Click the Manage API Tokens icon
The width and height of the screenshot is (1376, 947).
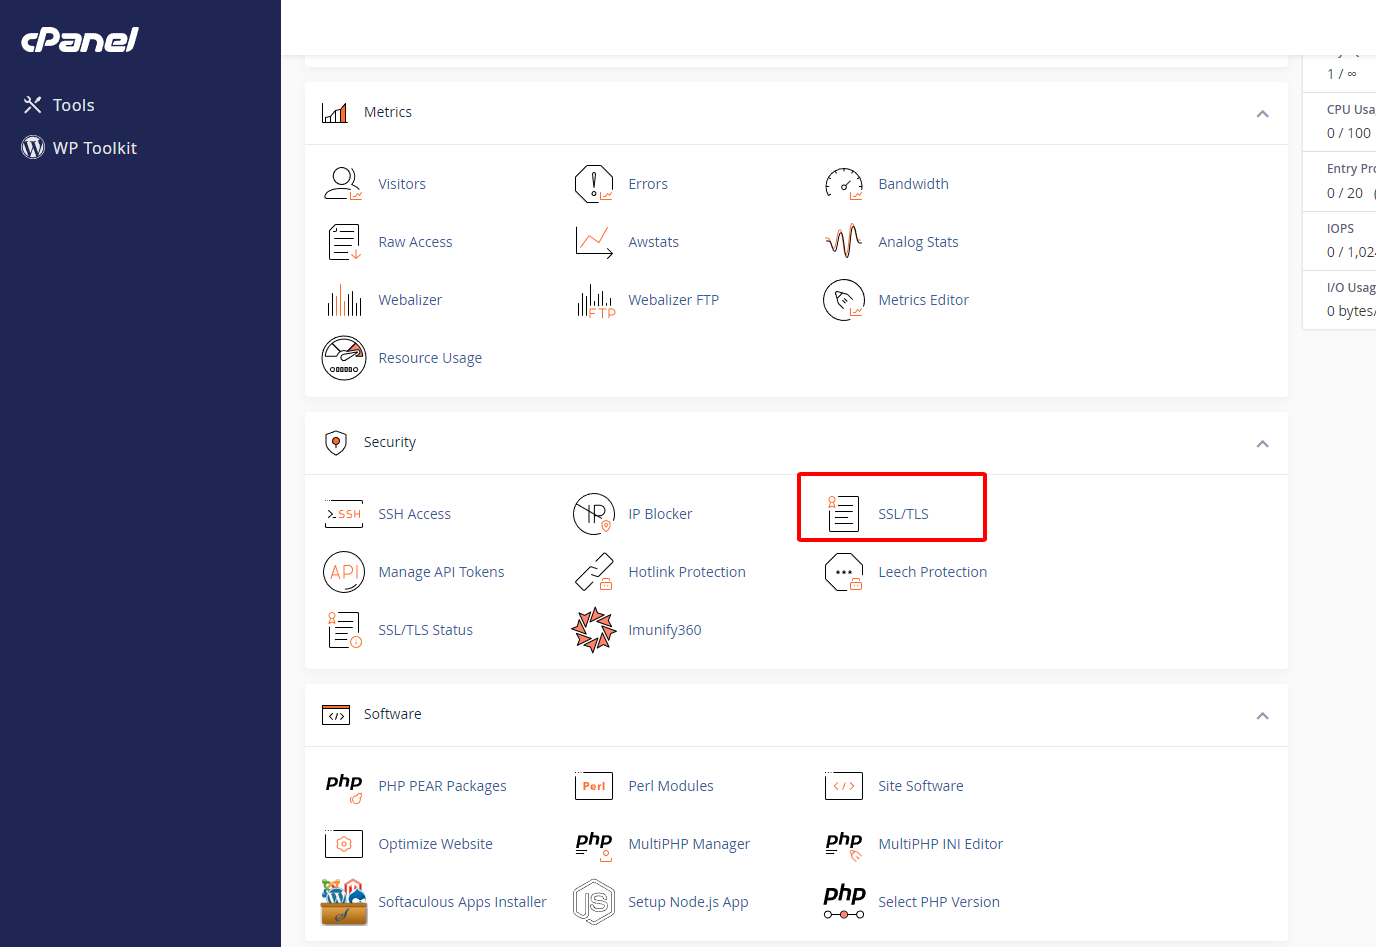(x=343, y=572)
